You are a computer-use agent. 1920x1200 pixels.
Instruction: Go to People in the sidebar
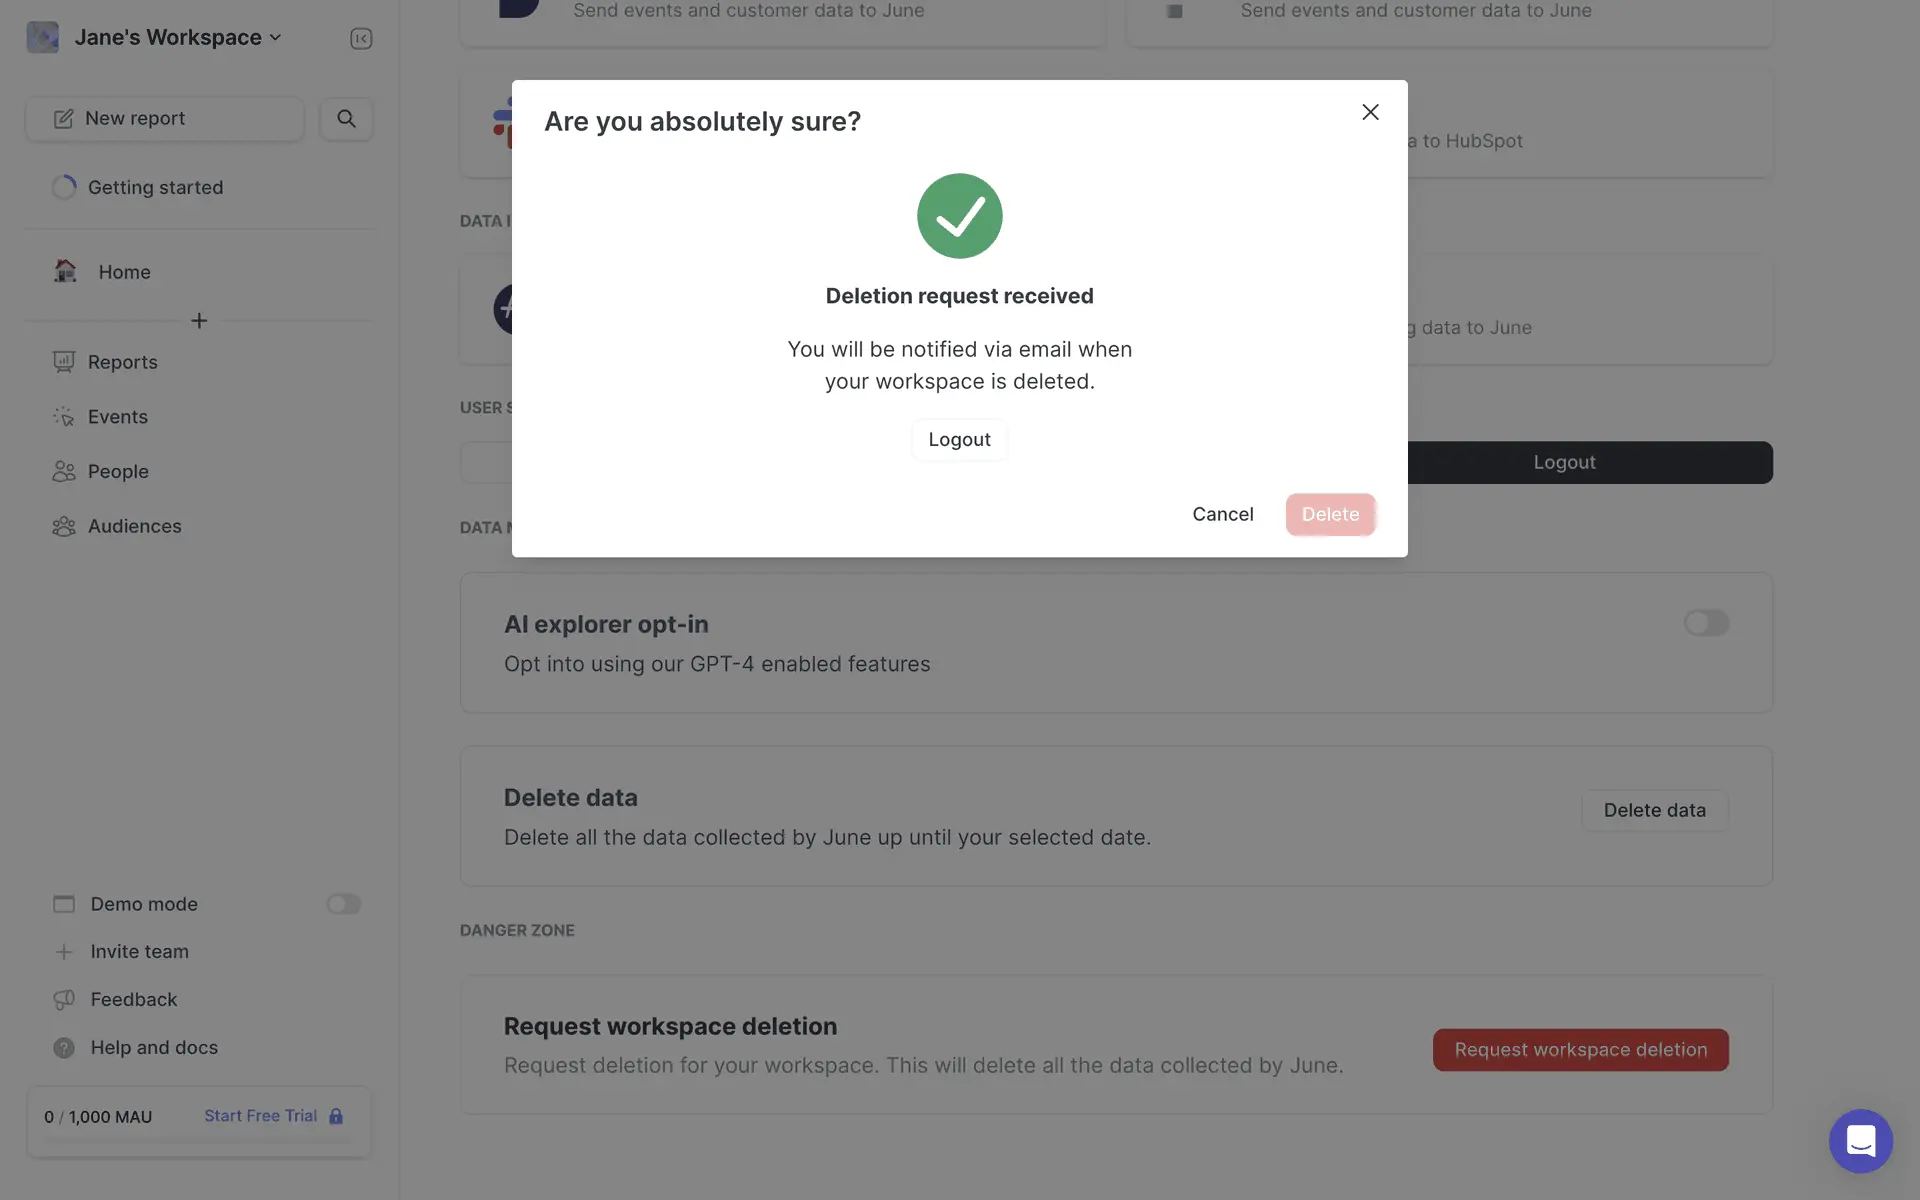tap(118, 471)
